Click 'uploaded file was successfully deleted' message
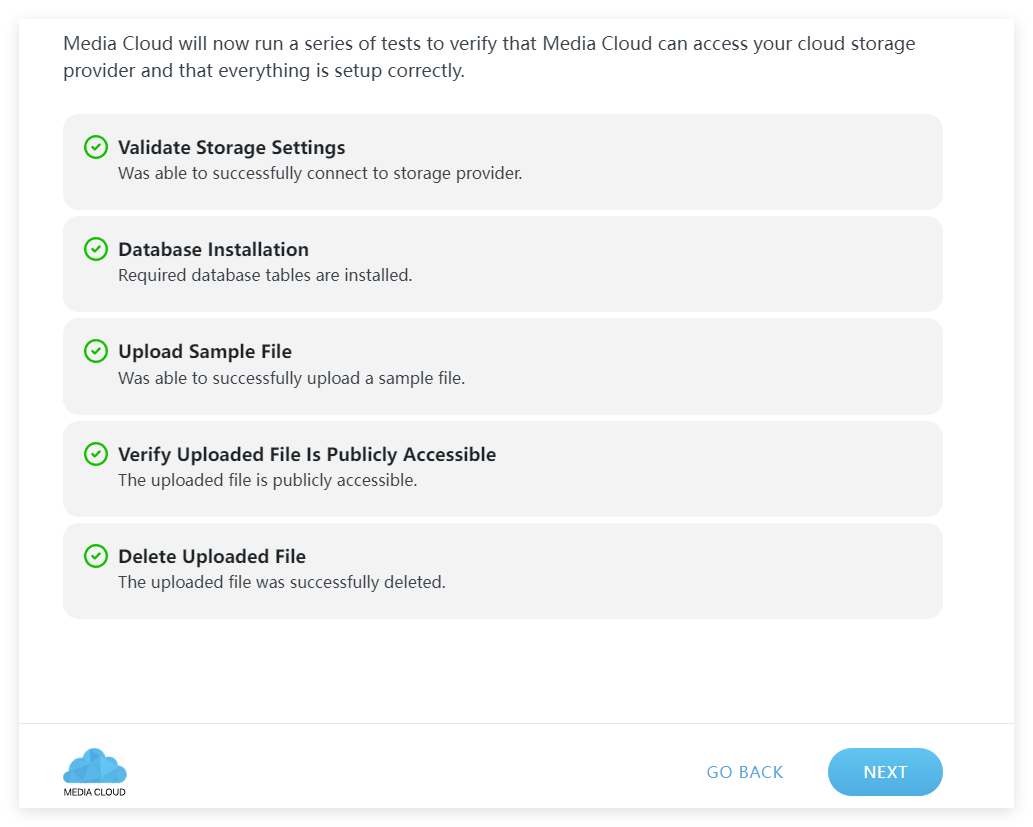1033x827 pixels. coord(282,583)
